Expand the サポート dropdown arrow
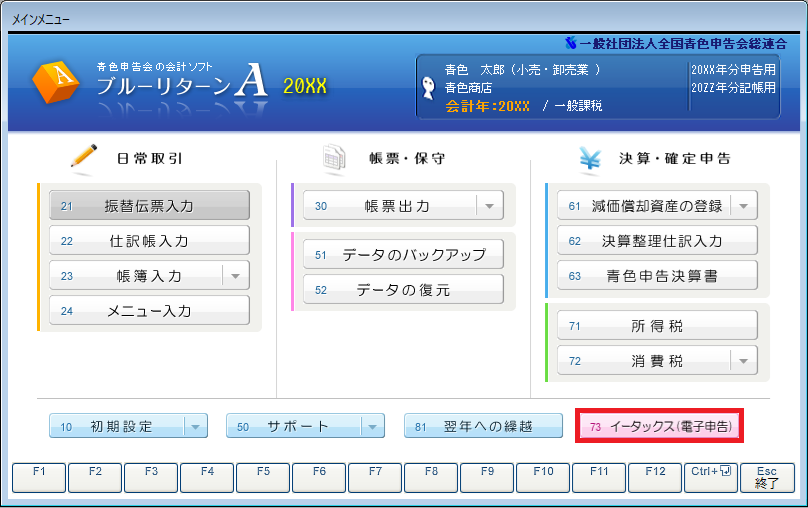Screen dimensions: 808x508 click(371, 427)
